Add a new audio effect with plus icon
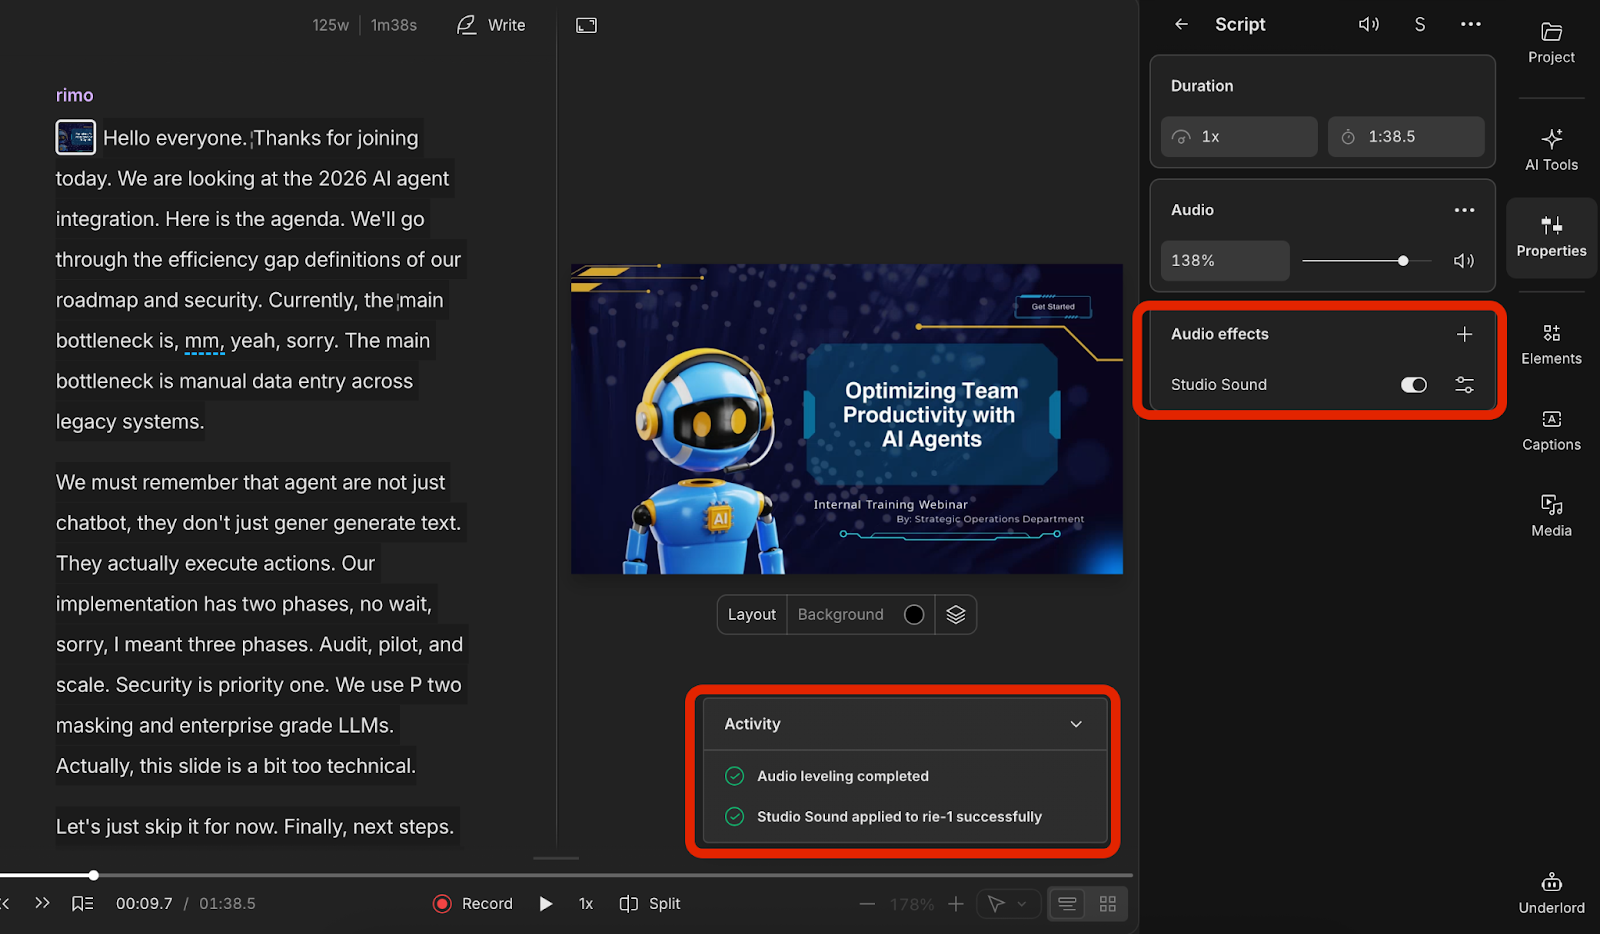The height and width of the screenshot is (934, 1600). tap(1464, 334)
